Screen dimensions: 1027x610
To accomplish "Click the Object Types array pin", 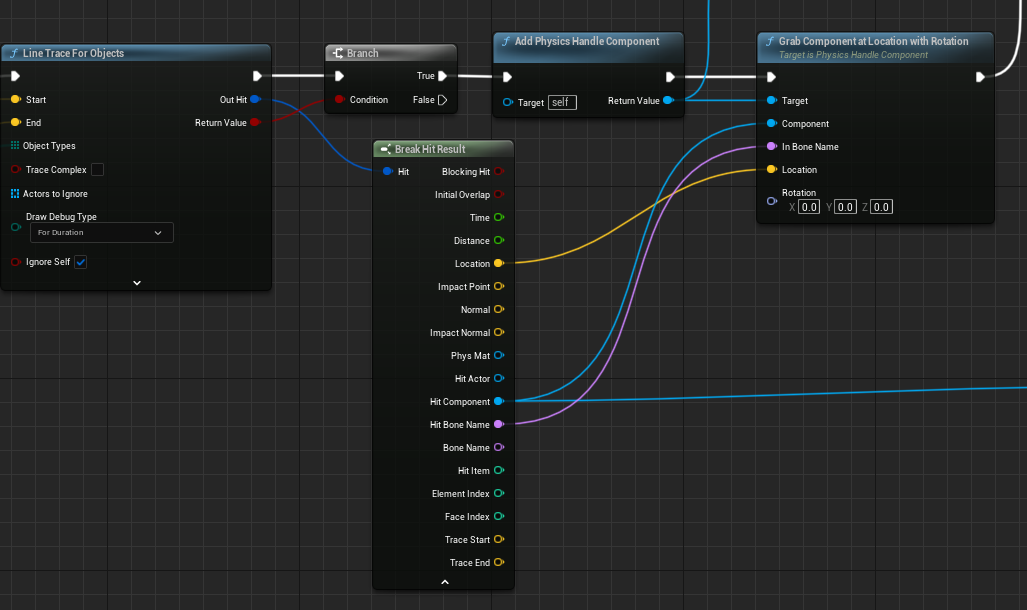I will (15, 145).
